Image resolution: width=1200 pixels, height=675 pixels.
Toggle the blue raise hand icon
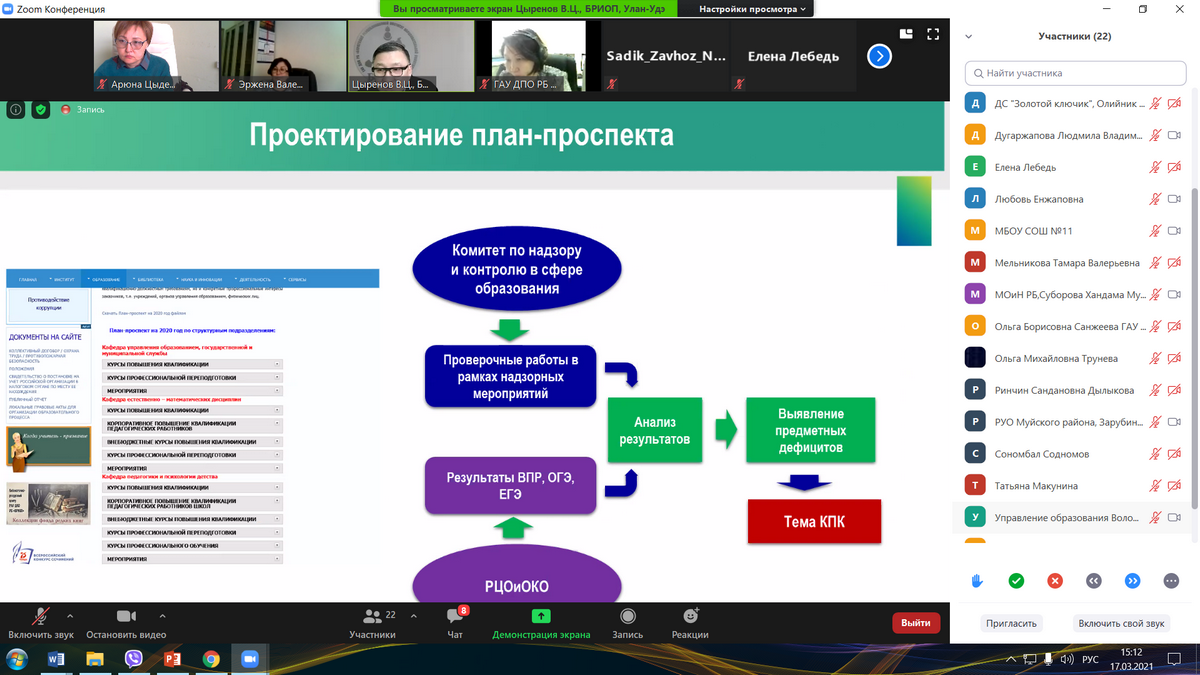tap(977, 581)
